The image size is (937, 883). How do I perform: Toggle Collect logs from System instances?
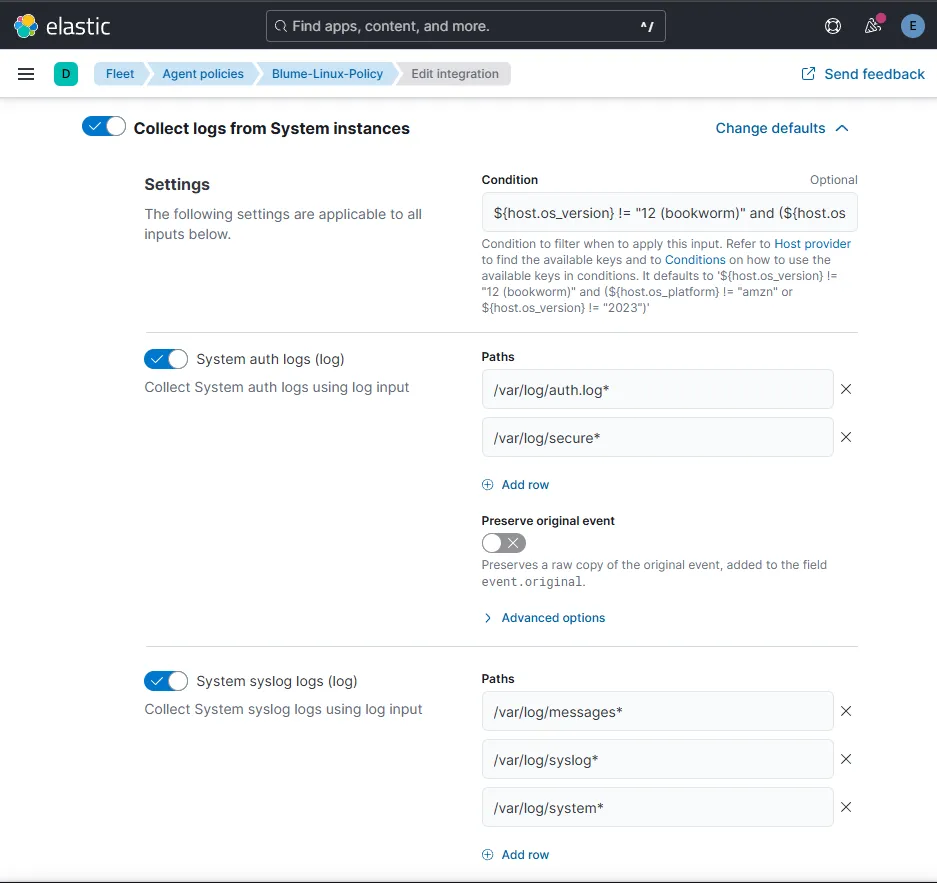pos(104,127)
